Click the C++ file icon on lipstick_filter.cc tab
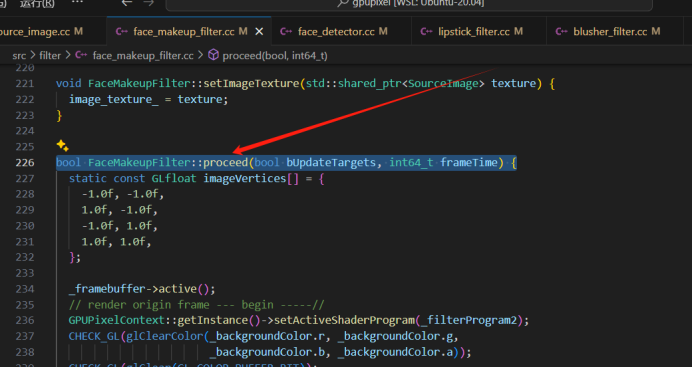Viewport: 692px width, 368px height. point(426,31)
